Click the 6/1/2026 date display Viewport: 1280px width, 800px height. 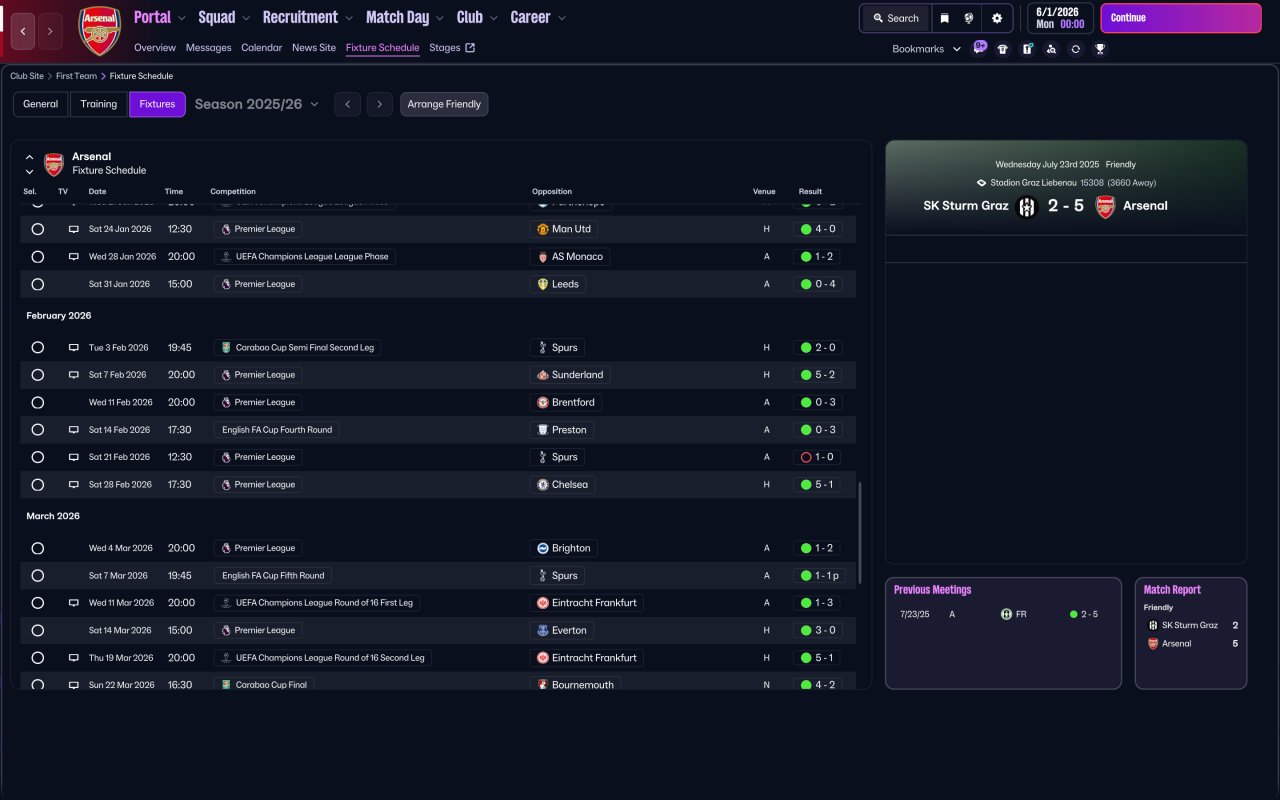click(x=1060, y=18)
